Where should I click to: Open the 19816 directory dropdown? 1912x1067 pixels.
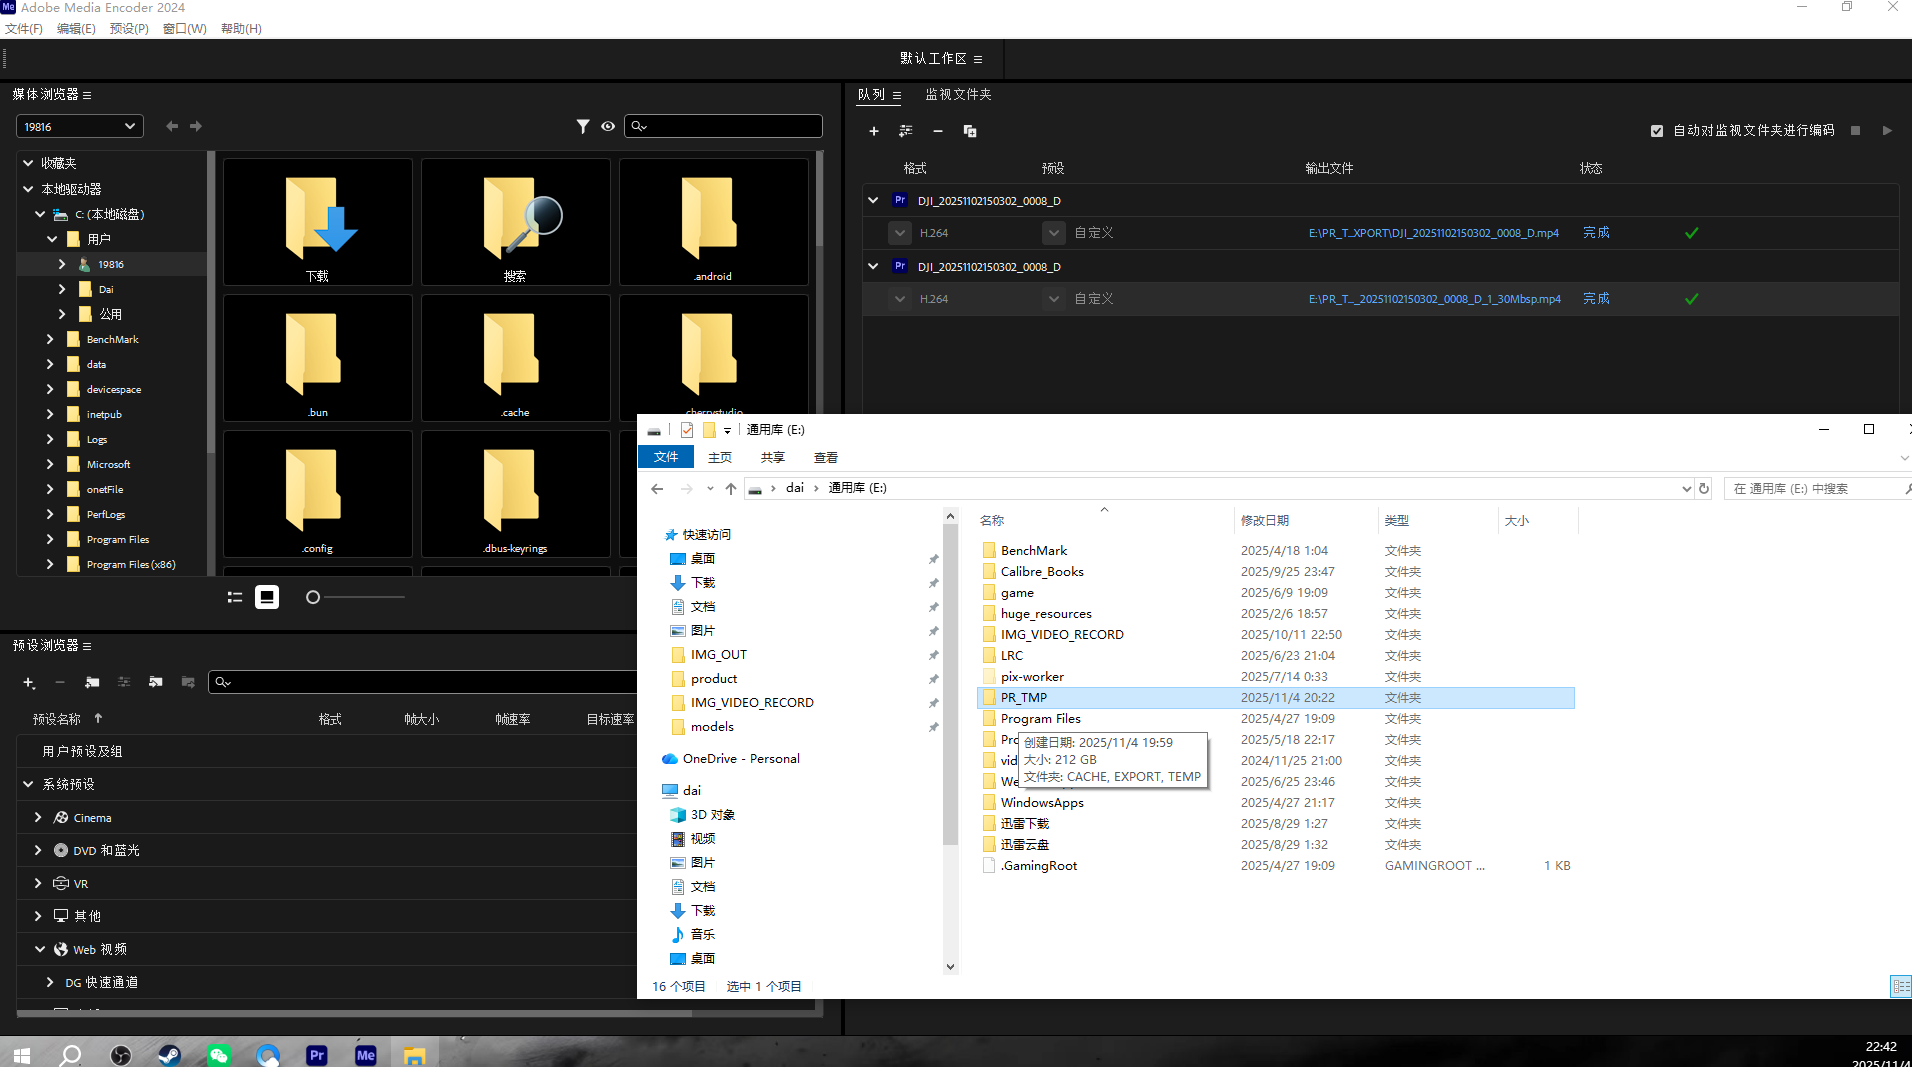pyautogui.click(x=79, y=127)
